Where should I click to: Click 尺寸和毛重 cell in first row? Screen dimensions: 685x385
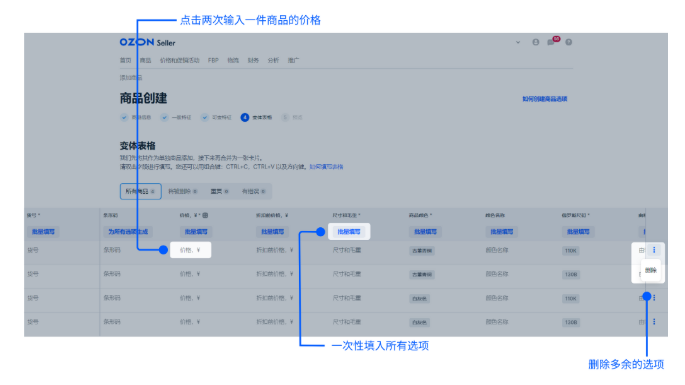[x=347, y=250]
